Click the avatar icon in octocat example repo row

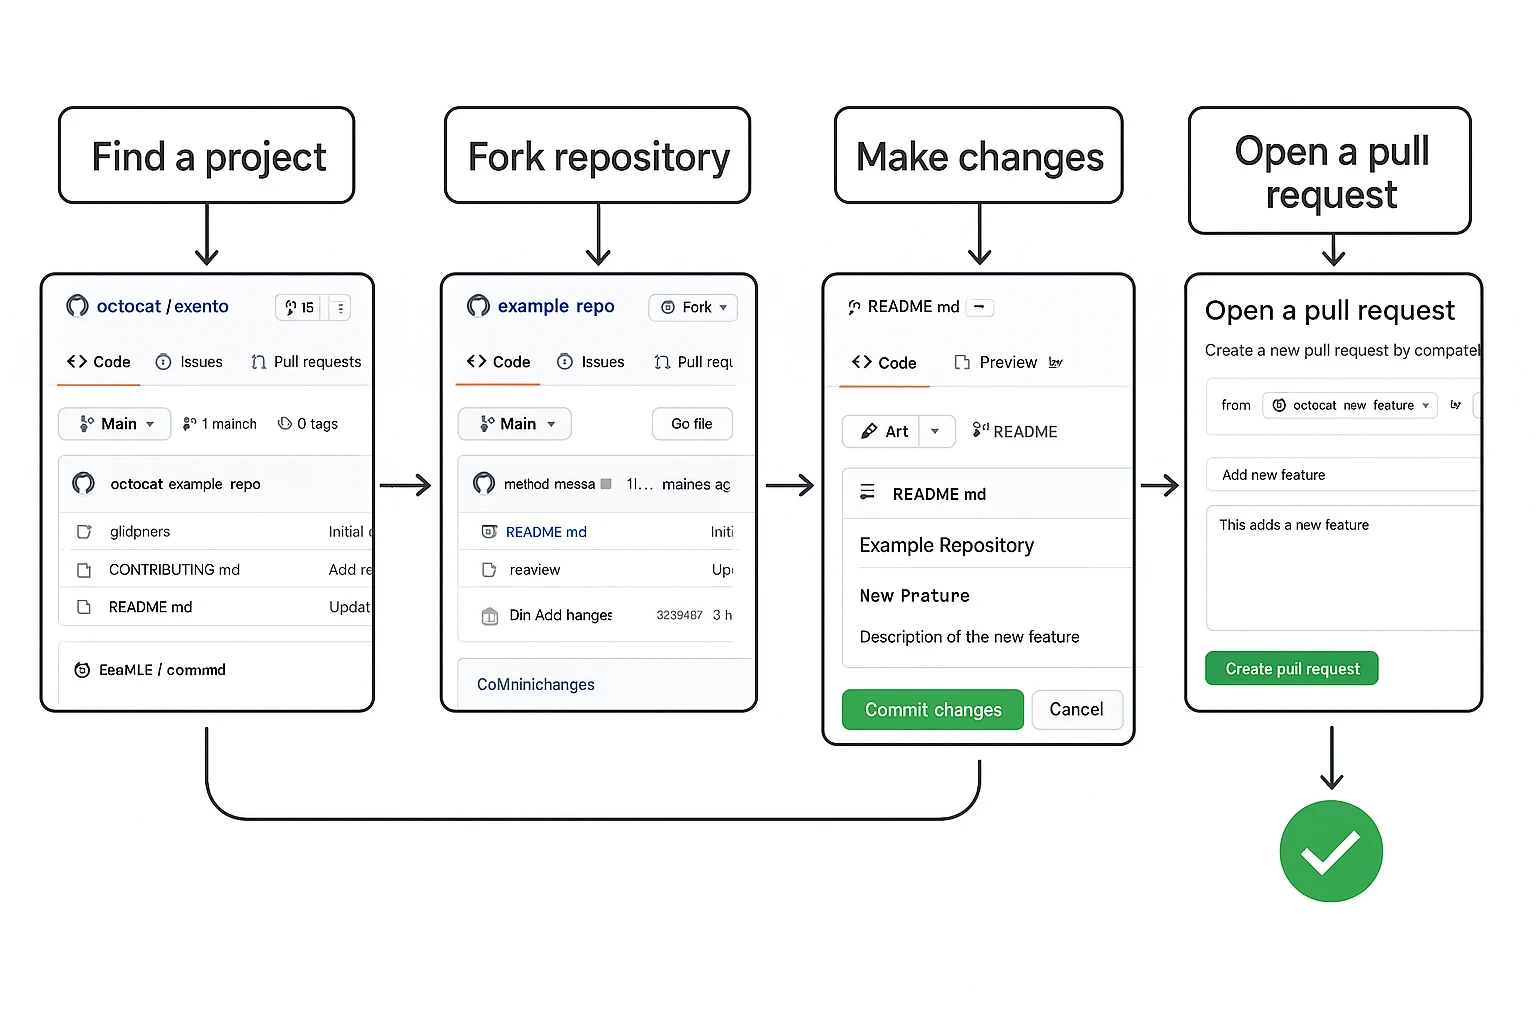84,484
